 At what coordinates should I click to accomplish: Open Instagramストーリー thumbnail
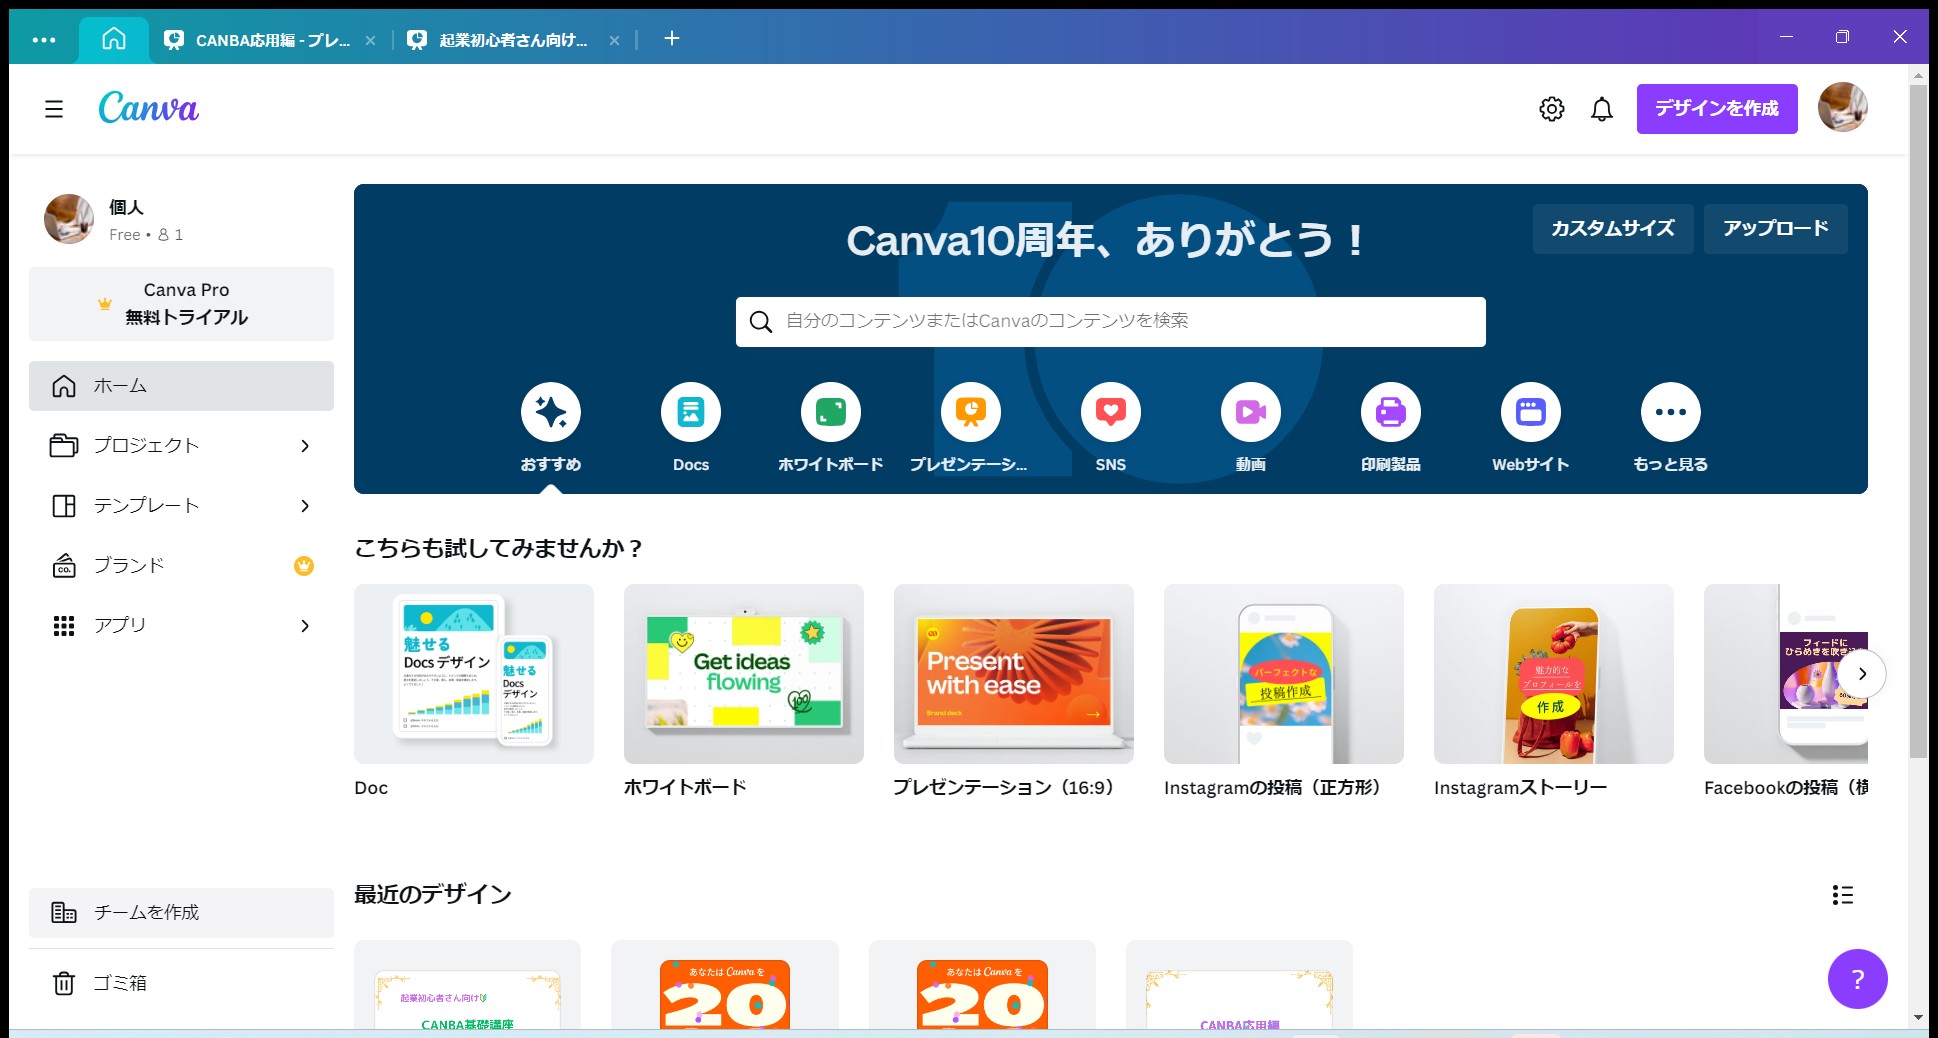pos(1554,674)
